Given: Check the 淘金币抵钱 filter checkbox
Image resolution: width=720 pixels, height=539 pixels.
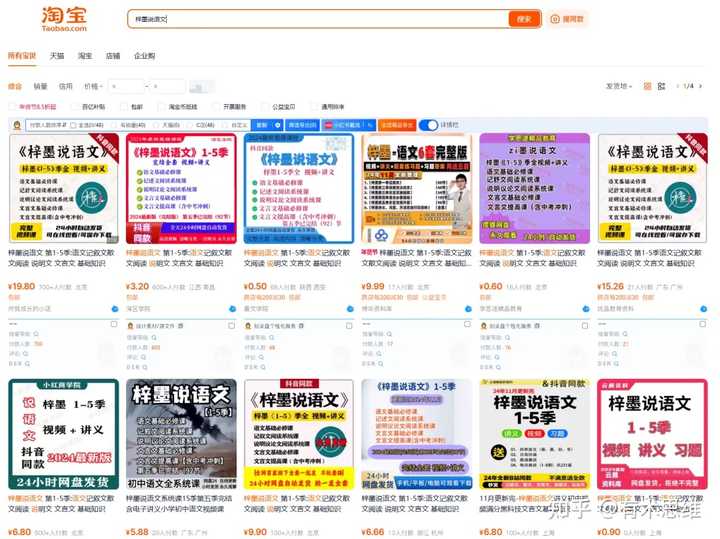Looking at the screenshot, I should tap(161, 107).
